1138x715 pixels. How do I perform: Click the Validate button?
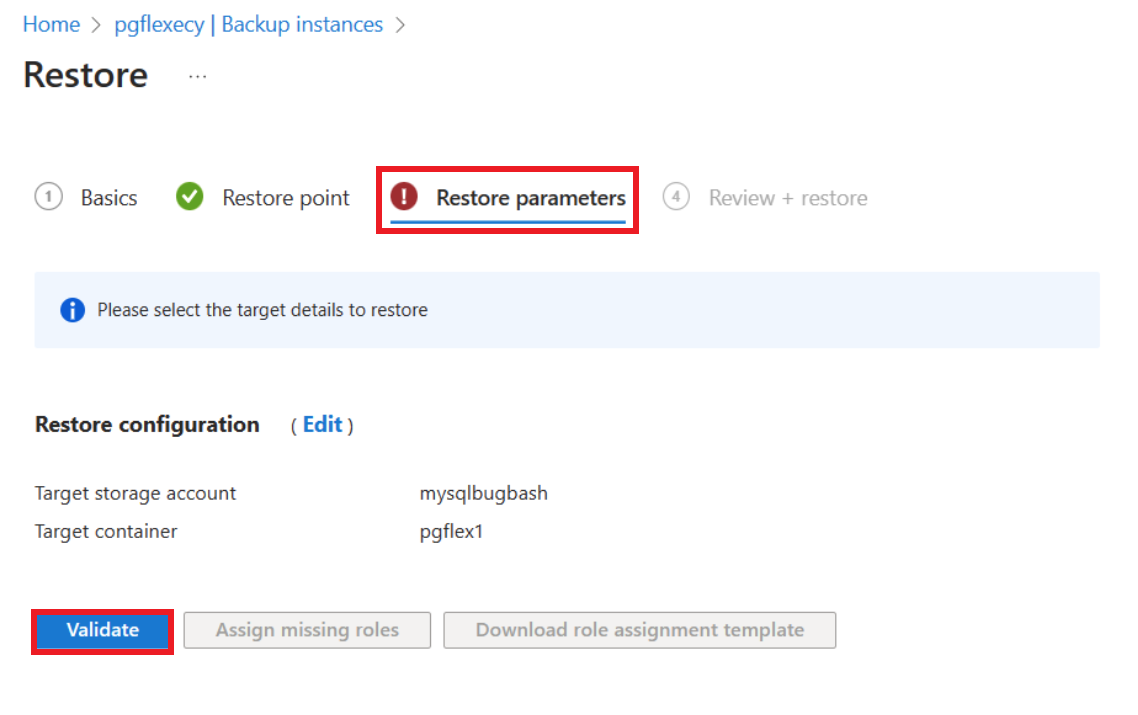pos(102,630)
